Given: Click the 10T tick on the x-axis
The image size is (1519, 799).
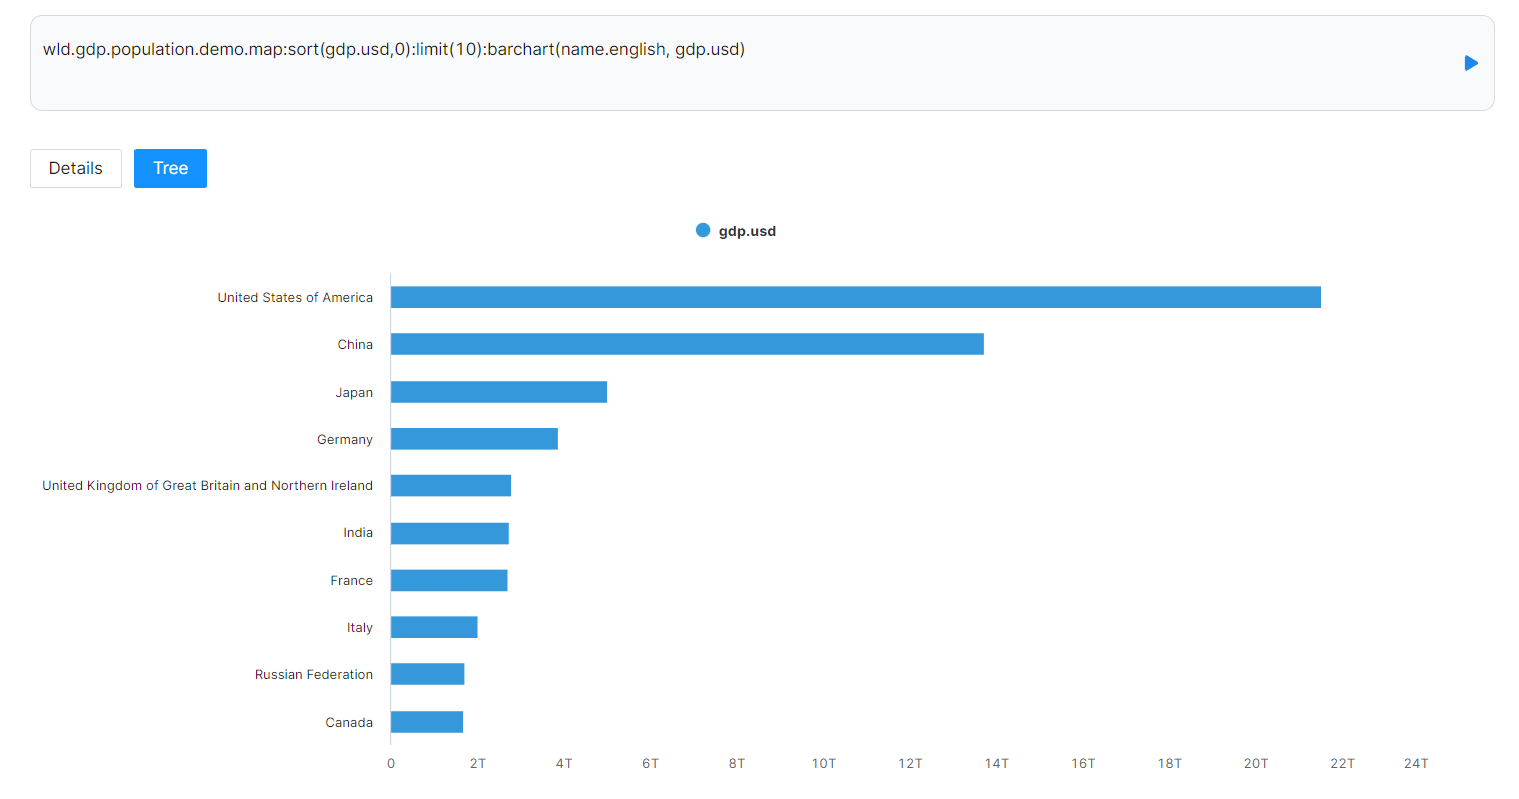Looking at the screenshot, I should pos(824,763).
